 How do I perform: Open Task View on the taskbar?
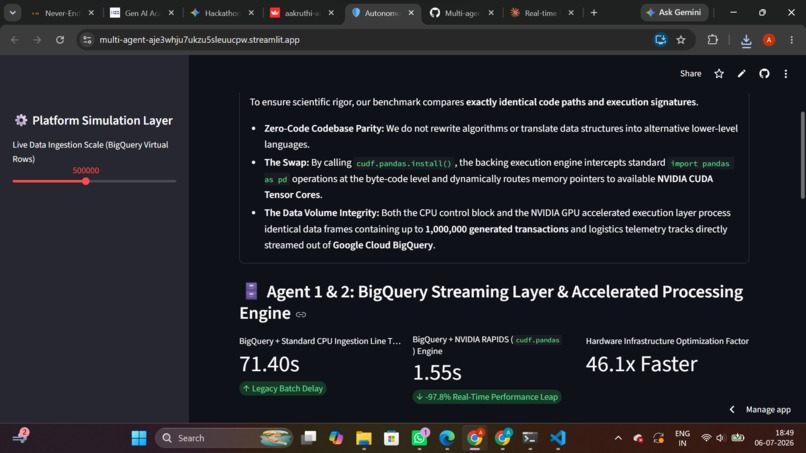pos(308,438)
